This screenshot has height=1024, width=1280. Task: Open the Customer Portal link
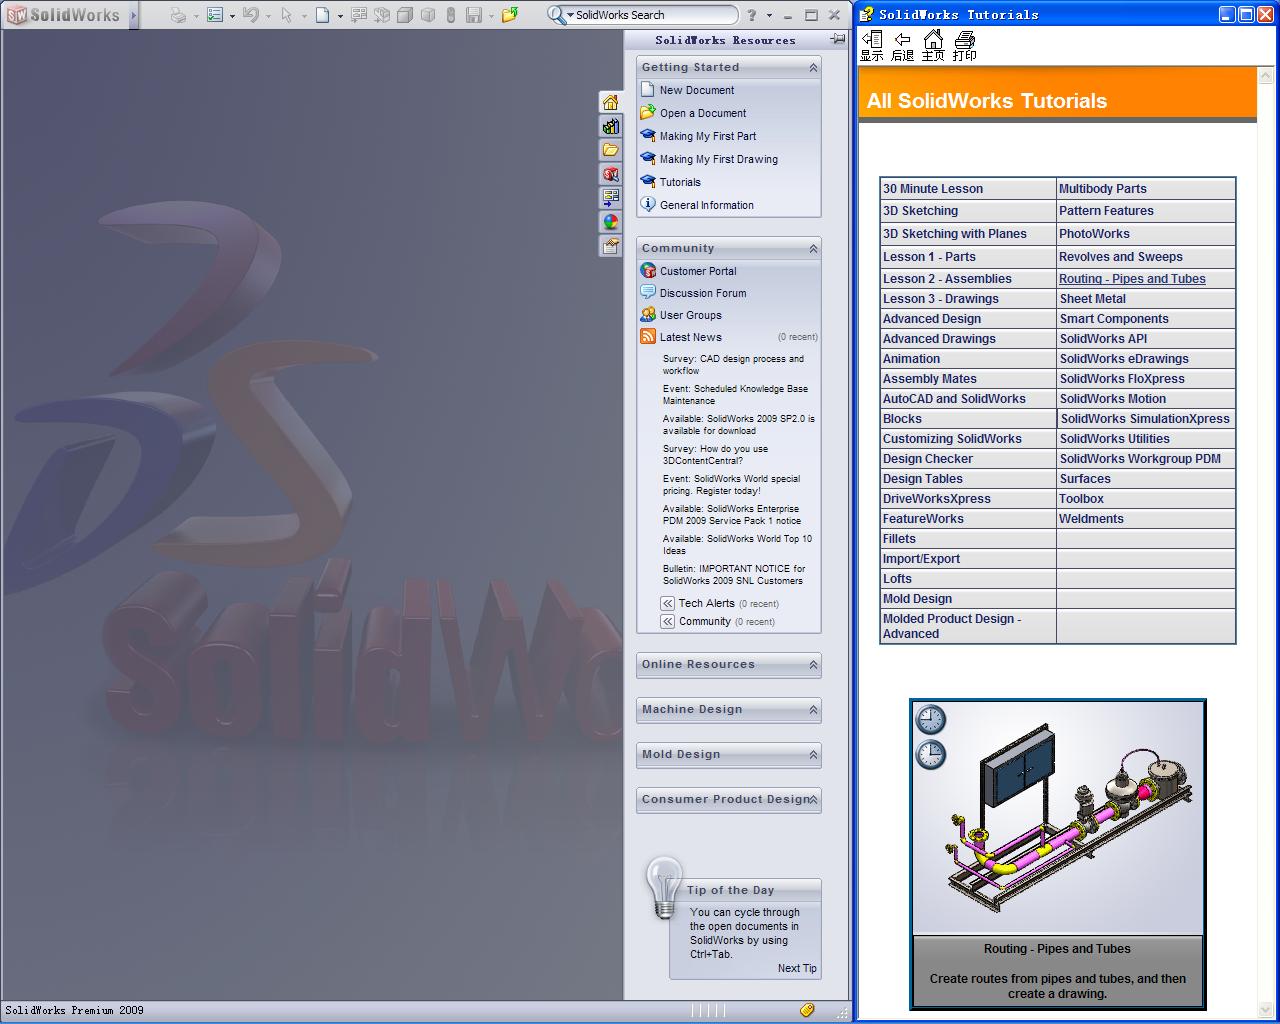click(698, 271)
